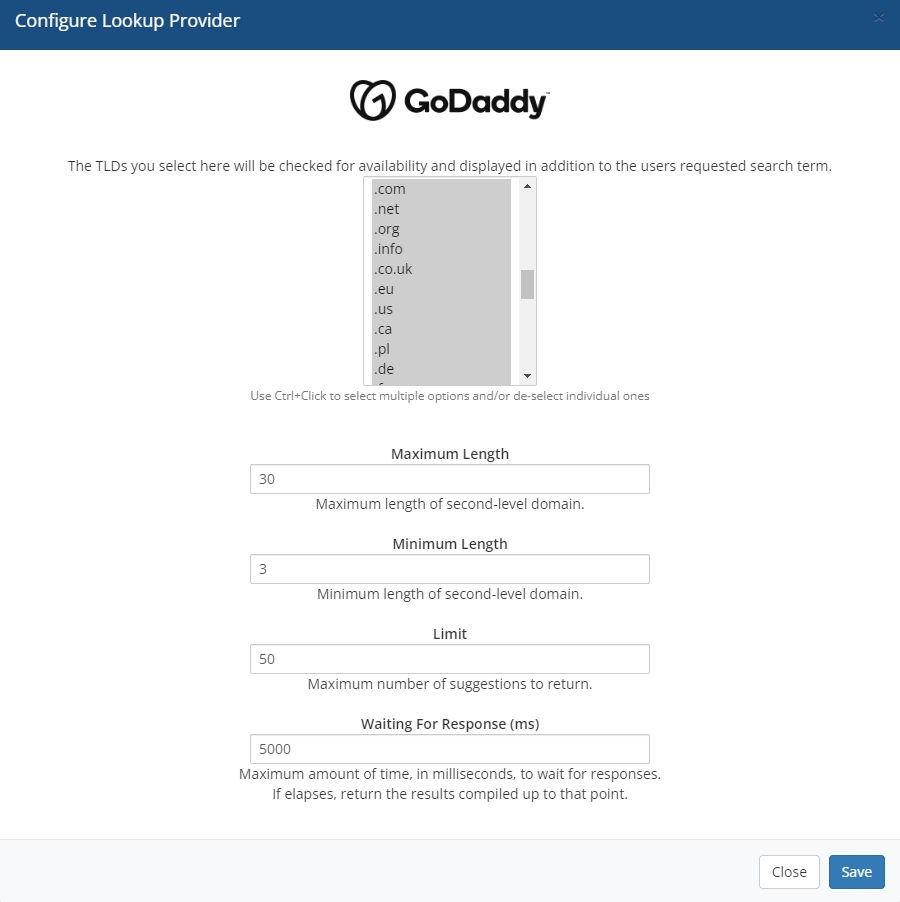Dismiss the dialog with the X

click(x=878, y=18)
